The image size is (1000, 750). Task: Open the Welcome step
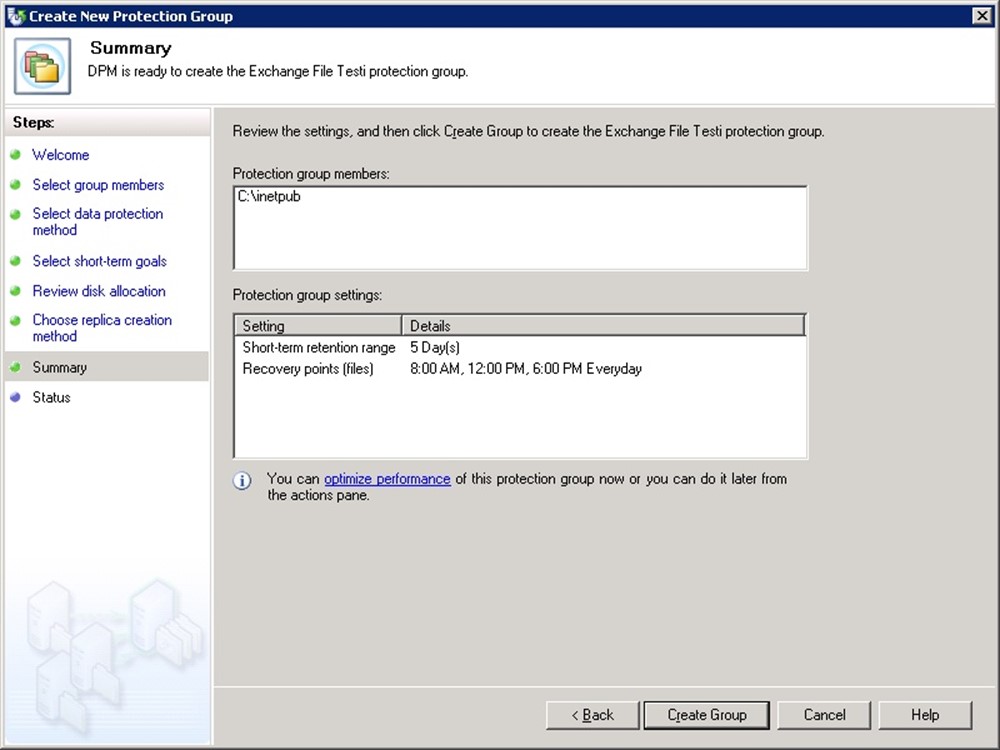pyautogui.click(x=60, y=155)
